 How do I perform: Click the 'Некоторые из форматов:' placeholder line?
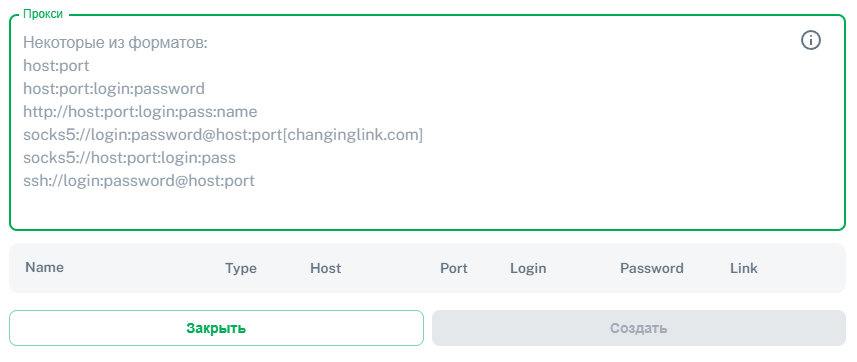[x=115, y=43]
